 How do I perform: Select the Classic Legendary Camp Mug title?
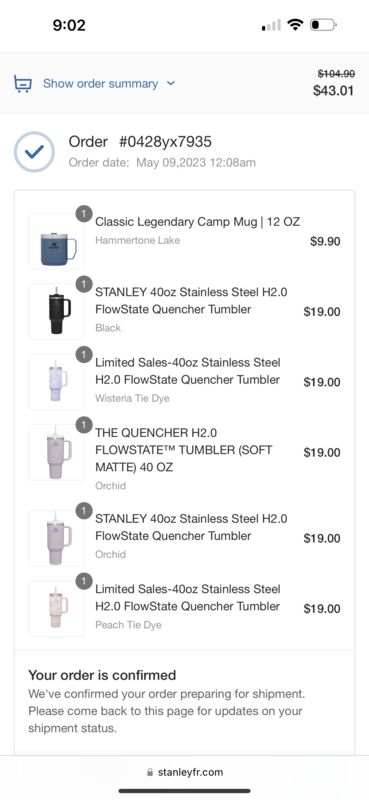[198, 222]
